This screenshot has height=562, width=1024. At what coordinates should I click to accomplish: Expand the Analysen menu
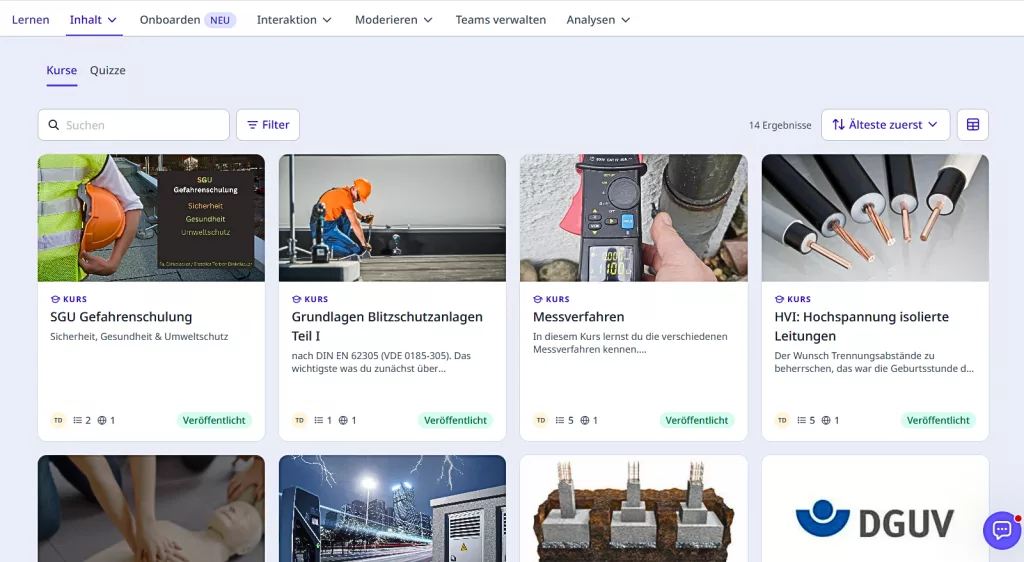pyautogui.click(x=598, y=20)
